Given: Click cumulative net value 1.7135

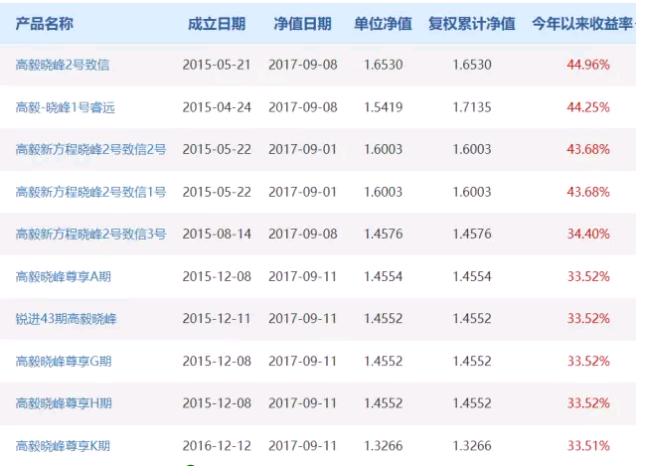Looking at the screenshot, I should pyautogui.click(x=472, y=107).
